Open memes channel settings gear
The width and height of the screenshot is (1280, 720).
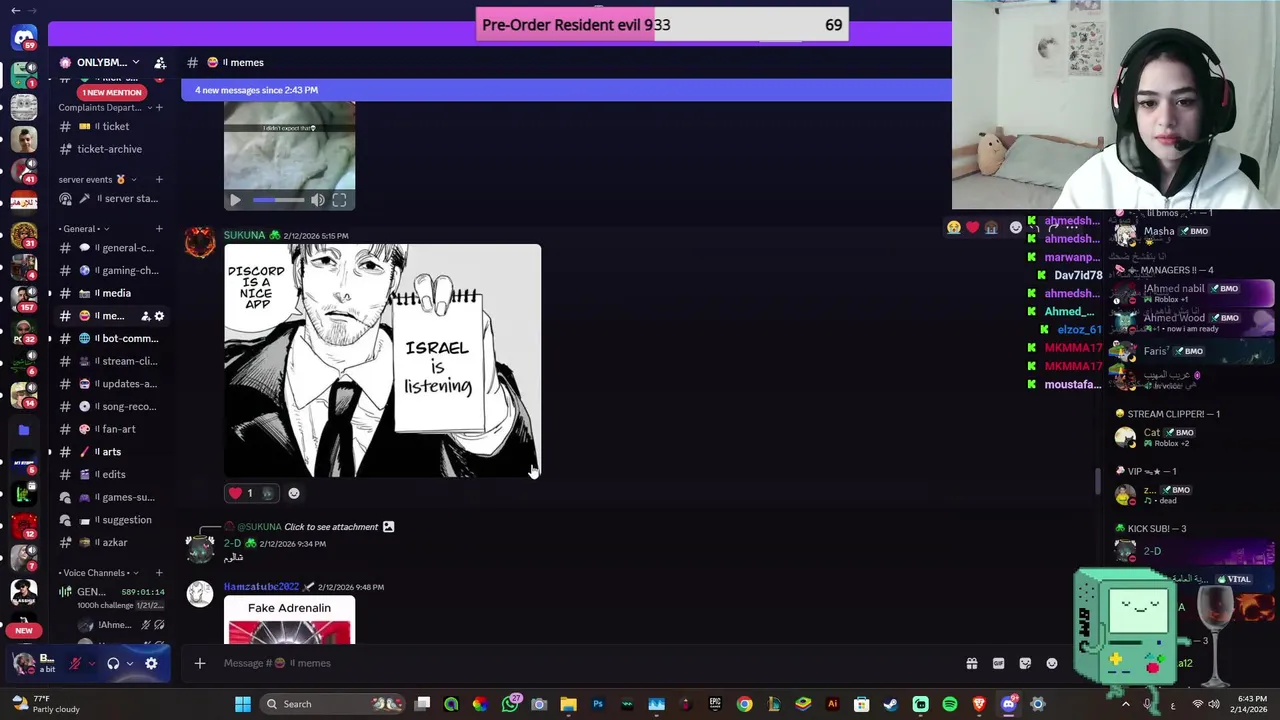tap(159, 316)
